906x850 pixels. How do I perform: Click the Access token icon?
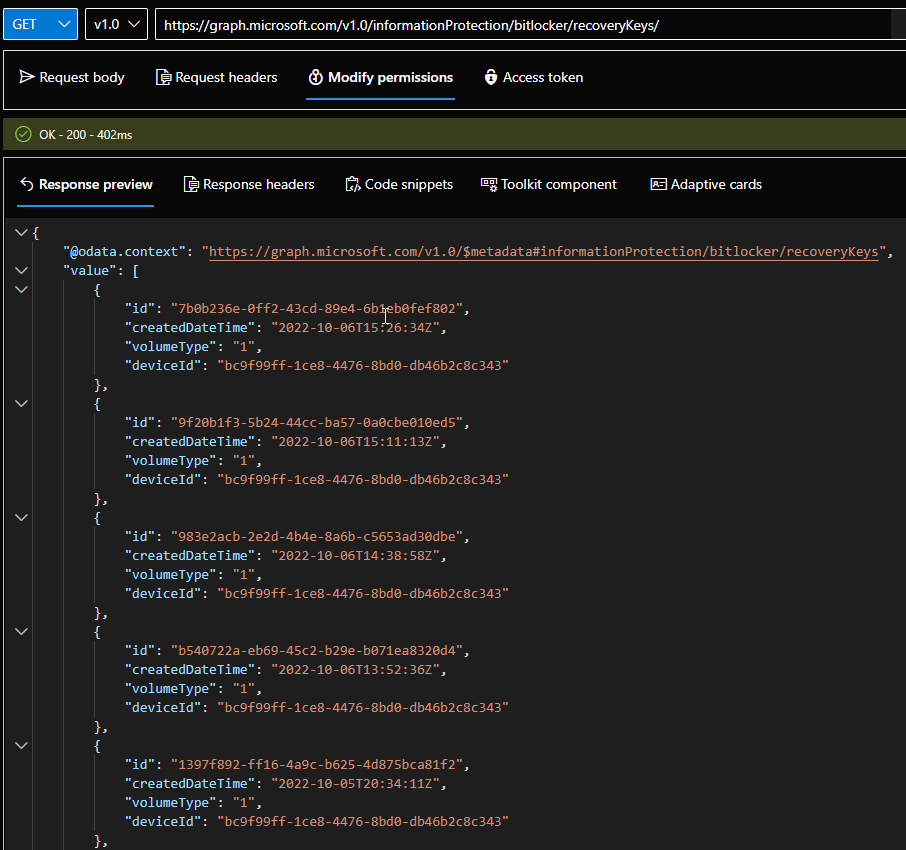(x=490, y=77)
